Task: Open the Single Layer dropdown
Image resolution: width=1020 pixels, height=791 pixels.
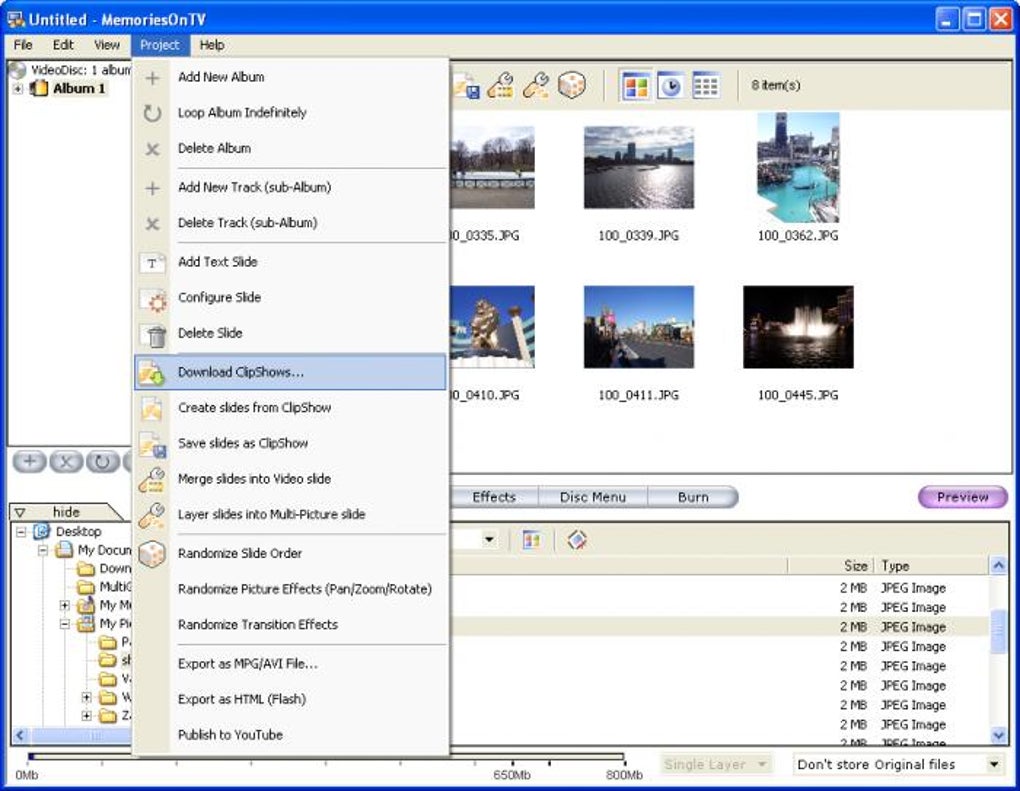Action: 762,765
